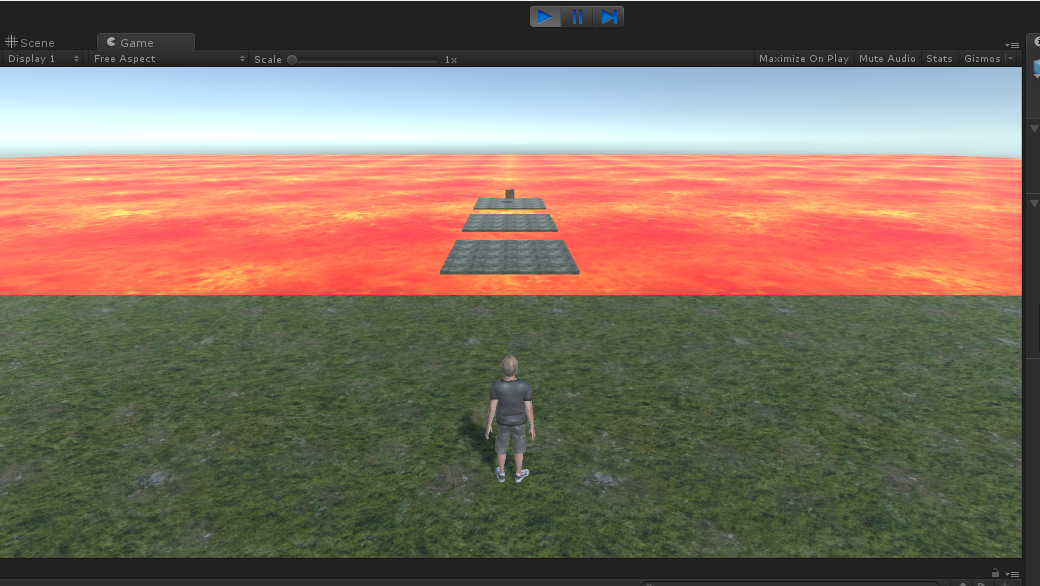Click the Scale slider handle

(x=292, y=60)
